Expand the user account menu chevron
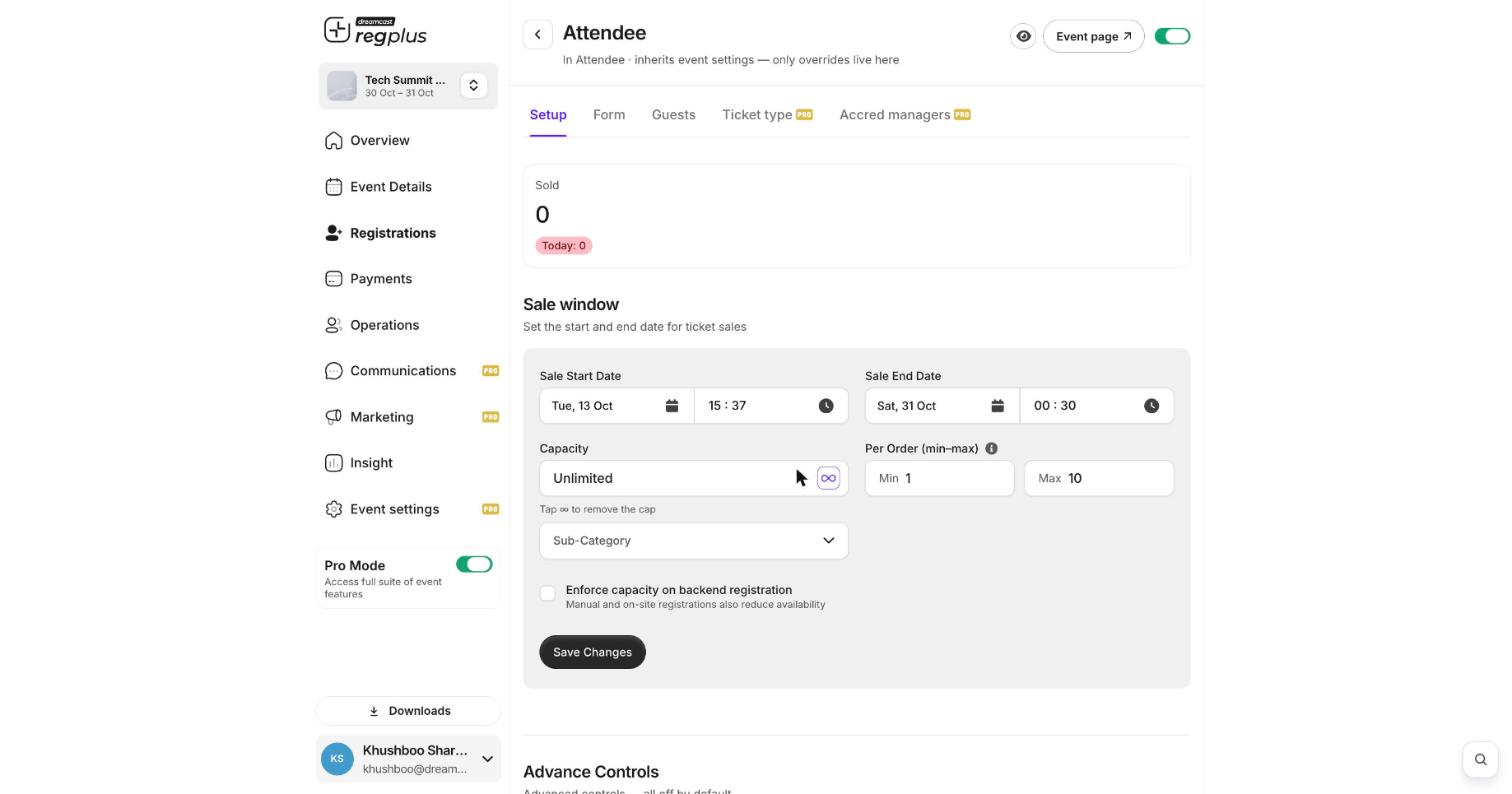The image size is (1512, 794). (487, 760)
